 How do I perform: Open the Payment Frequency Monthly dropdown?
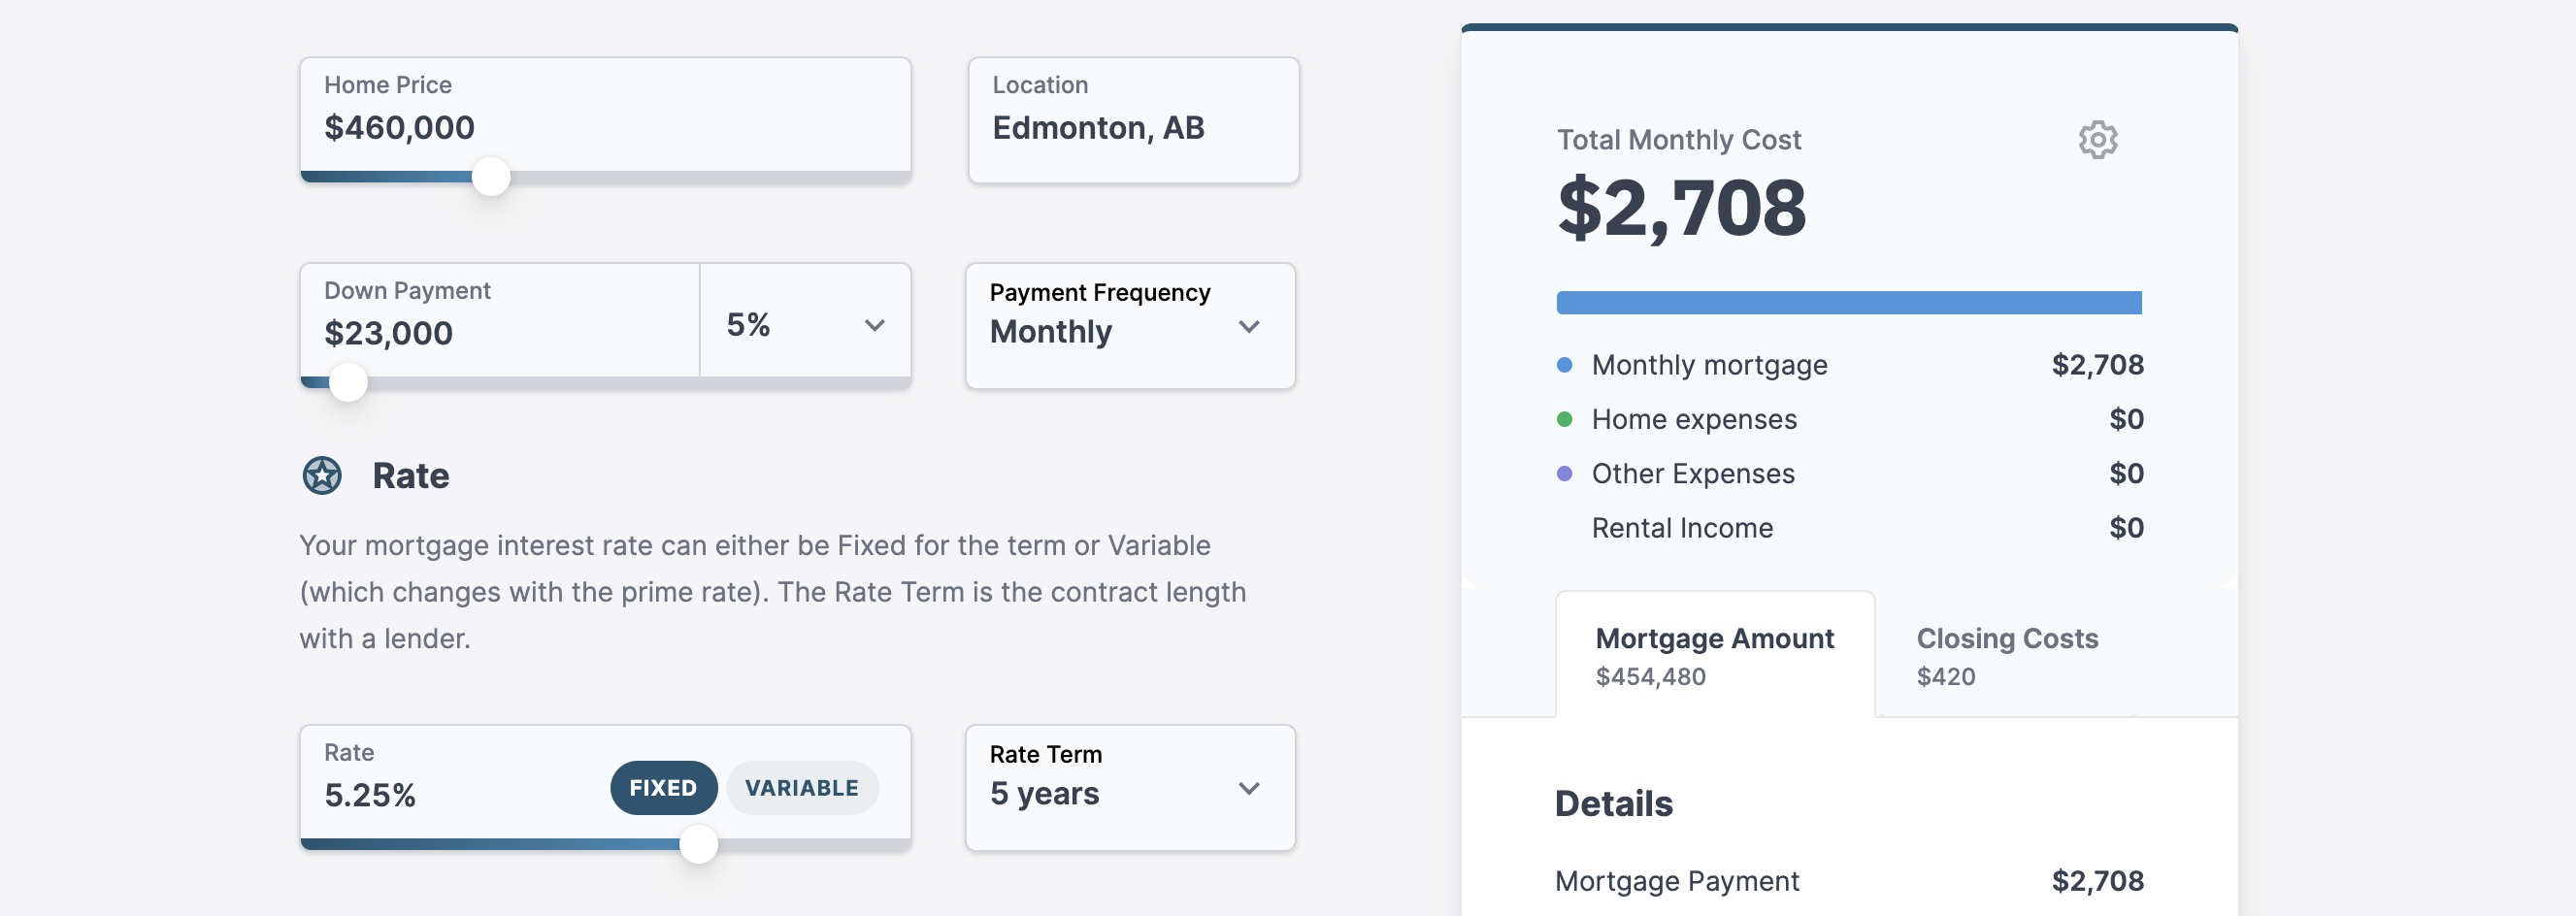click(1130, 325)
